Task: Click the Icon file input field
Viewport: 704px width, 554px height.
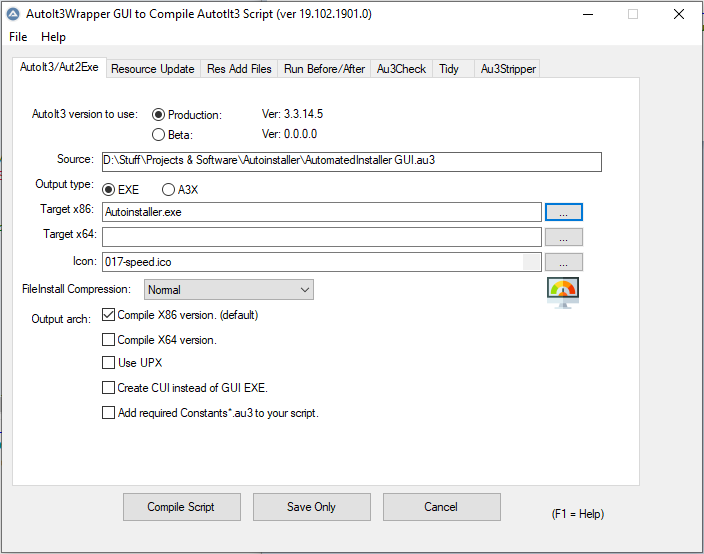Action: coord(321,262)
